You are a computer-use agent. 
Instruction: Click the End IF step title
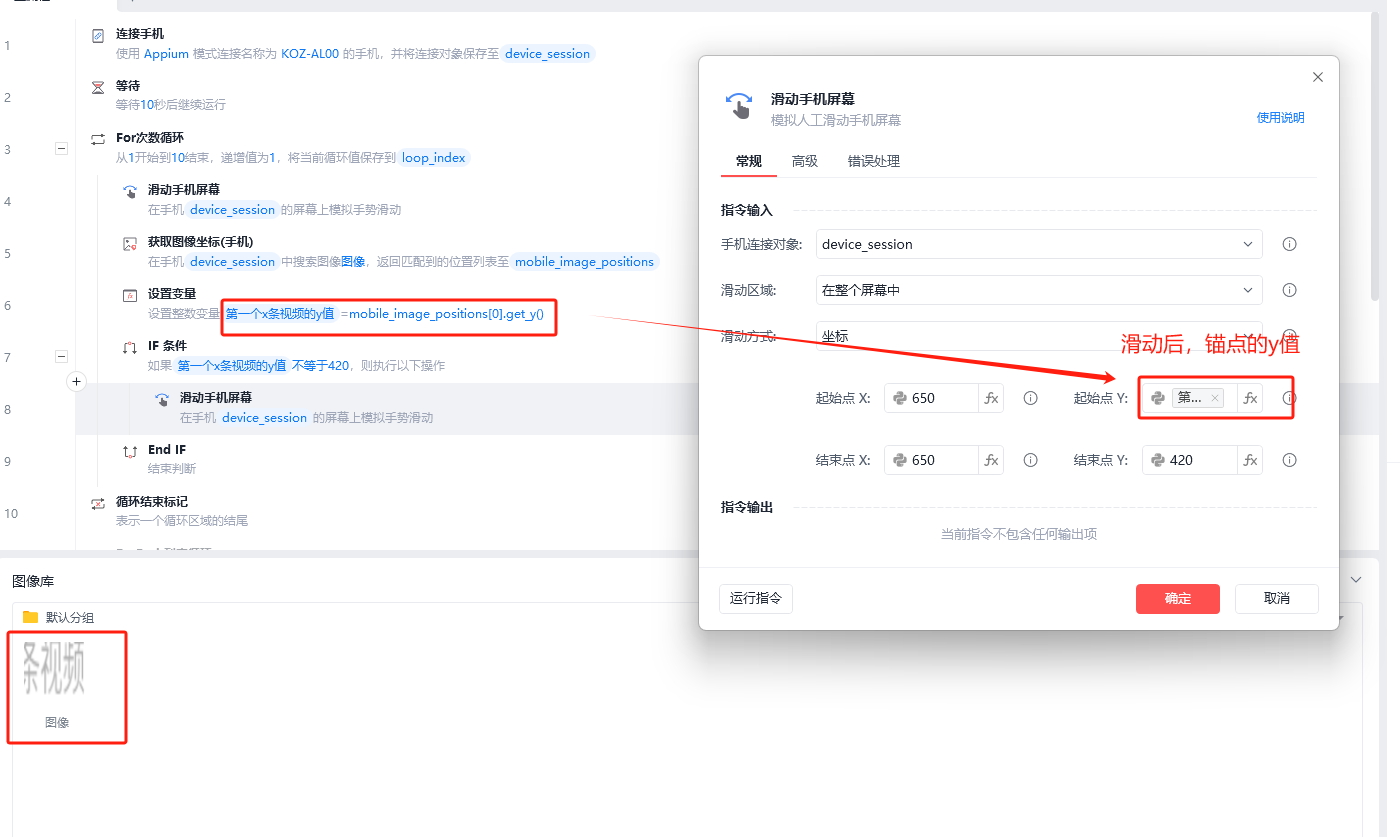click(167, 450)
